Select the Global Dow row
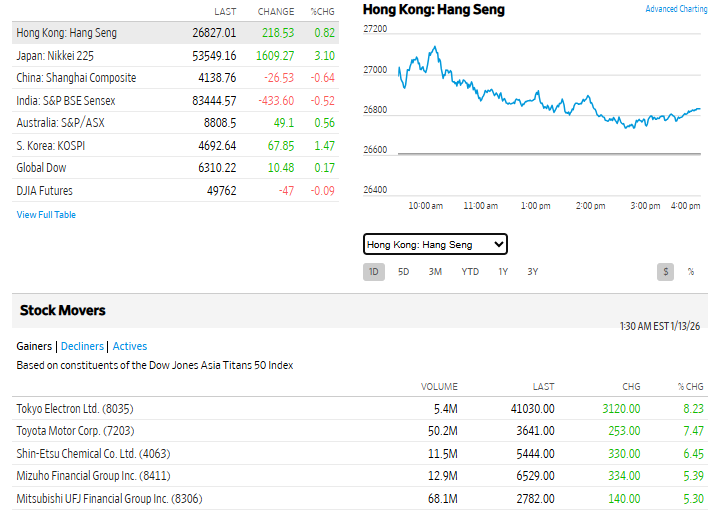 point(175,168)
